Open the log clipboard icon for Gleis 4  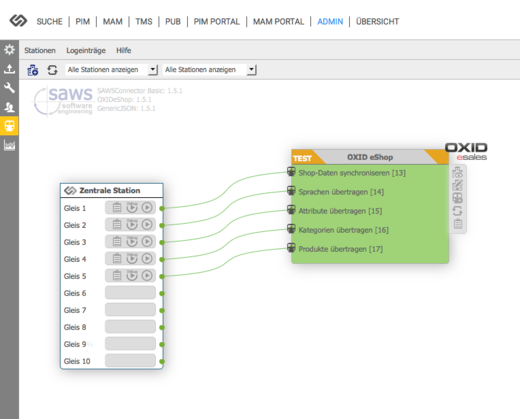point(117,258)
